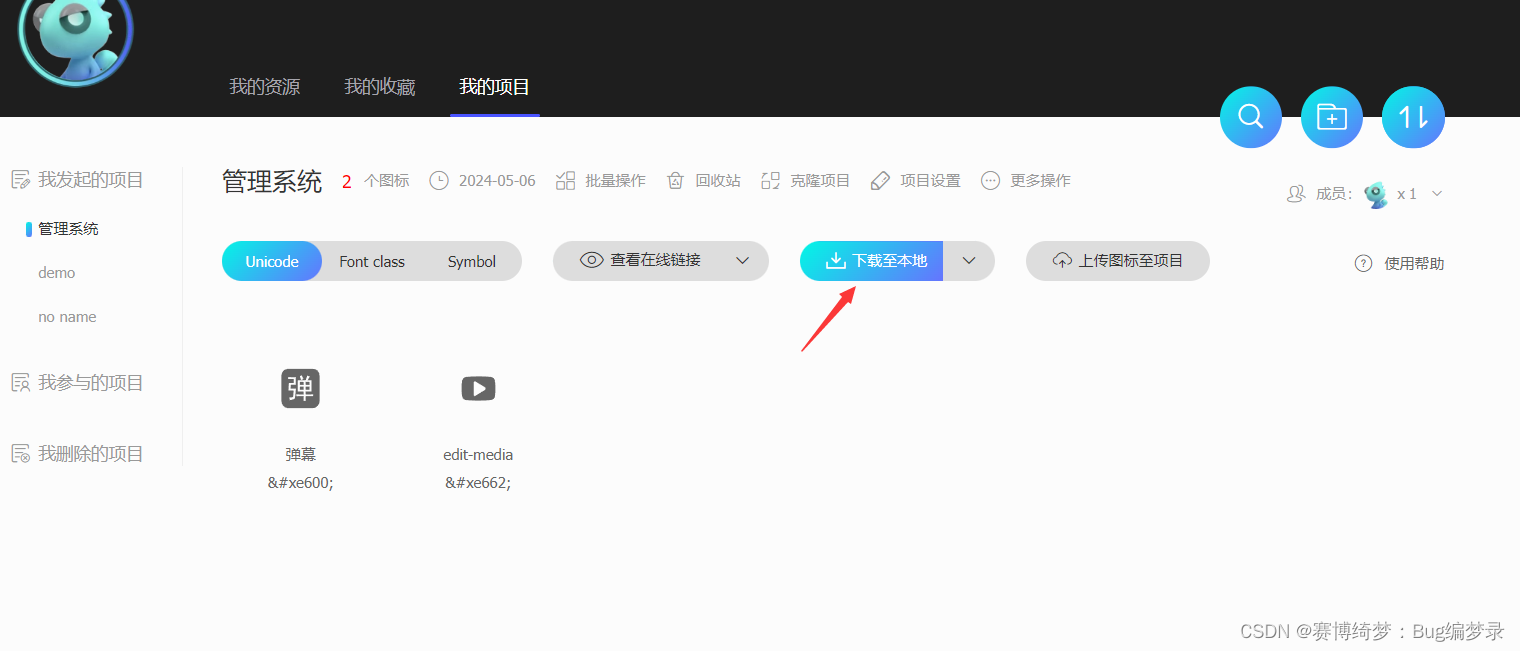Select the demo project in sidebar
1520x651 pixels.
(56, 272)
